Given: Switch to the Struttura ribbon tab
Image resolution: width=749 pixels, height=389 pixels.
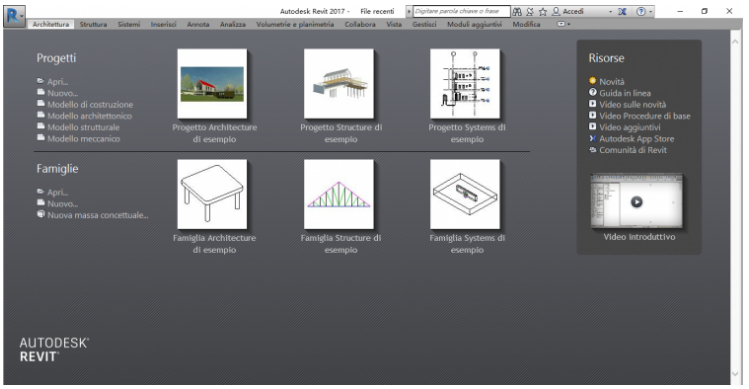Looking at the screenshot, I should (x=93, y=24).
